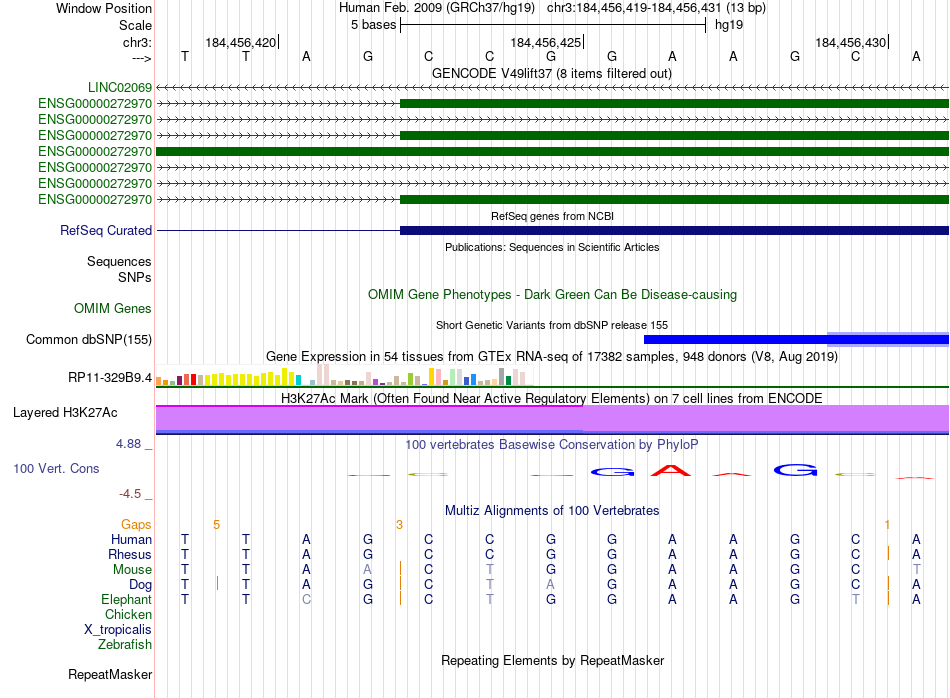Click the red A in PhyloP logo
This screenshot has width=950, height=698.
pyautogui.click(x=671, y=470)
